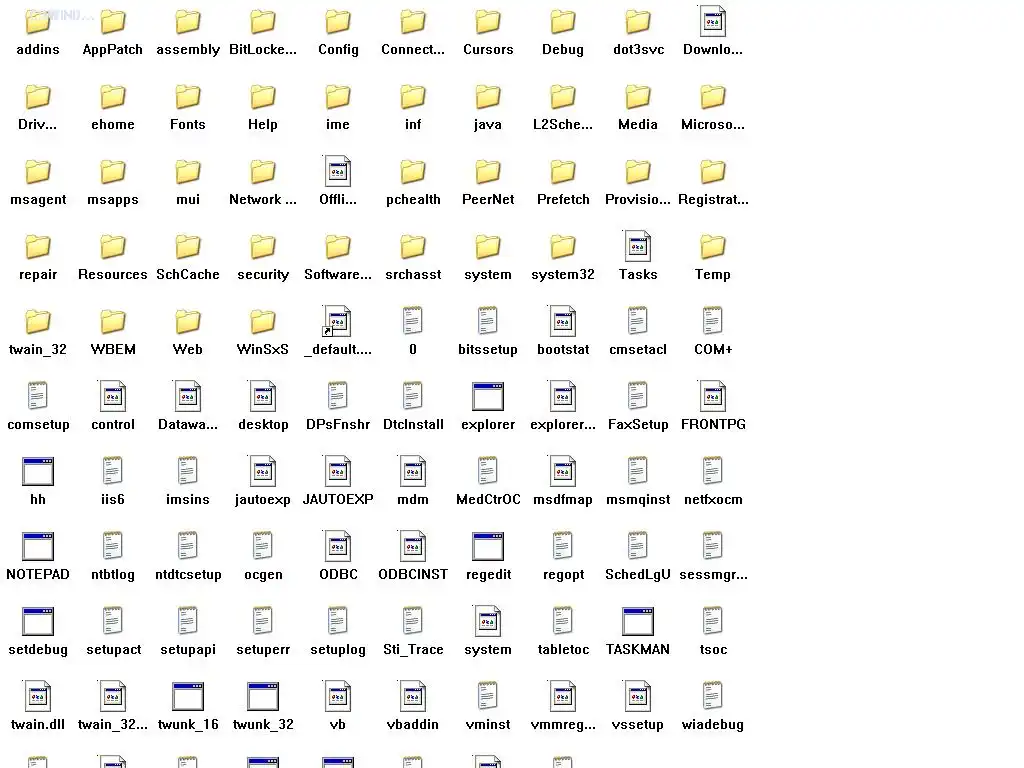Click the bootstat file icon

point(563,321)
